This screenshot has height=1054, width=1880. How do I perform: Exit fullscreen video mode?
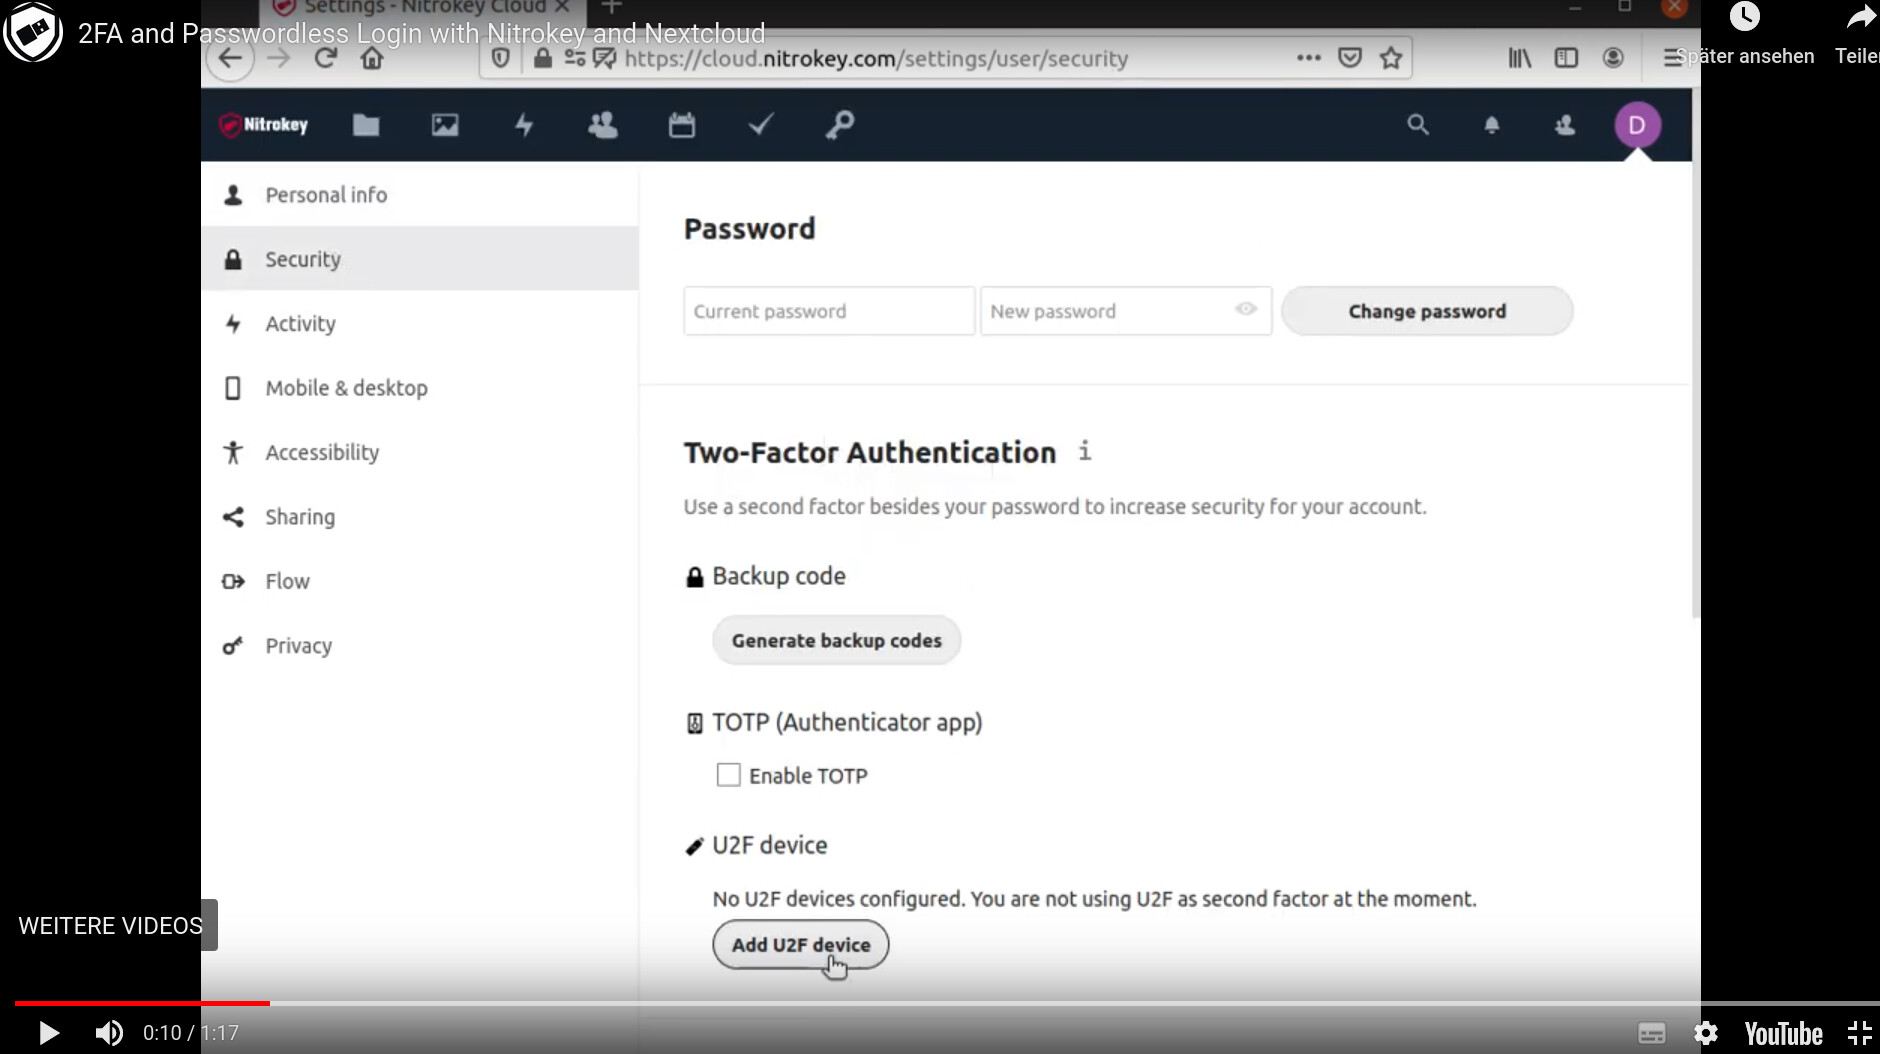[x=1859, y=1033]
